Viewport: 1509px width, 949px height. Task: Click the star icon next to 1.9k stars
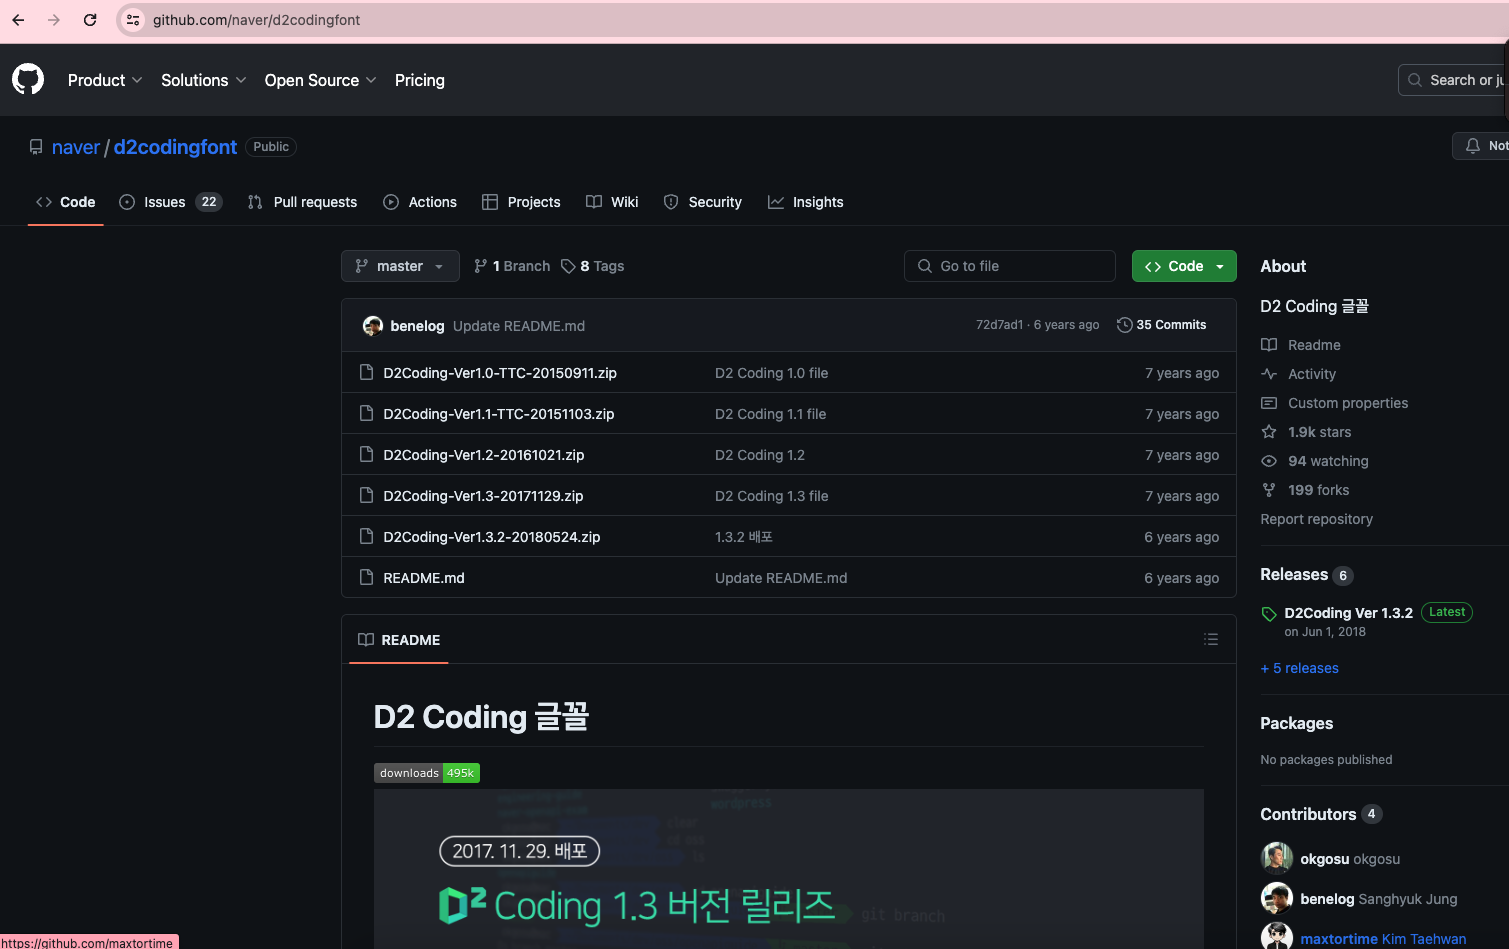pos(1268,432)
